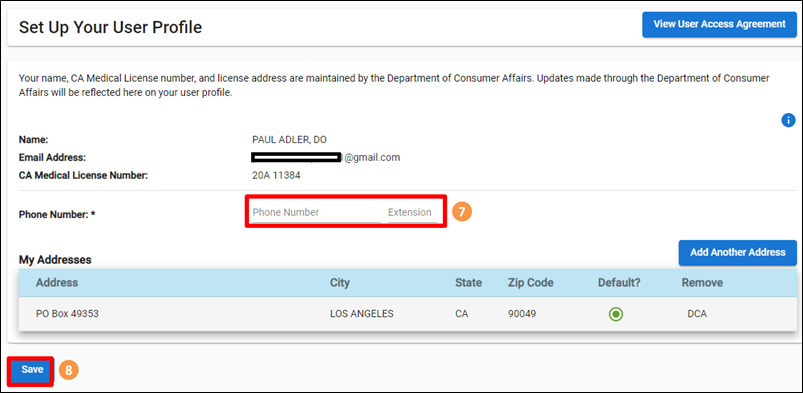The width and height of the screenshot is (803, 393).
Task: Click the Address column header
Action: click(x=57, y=282)
